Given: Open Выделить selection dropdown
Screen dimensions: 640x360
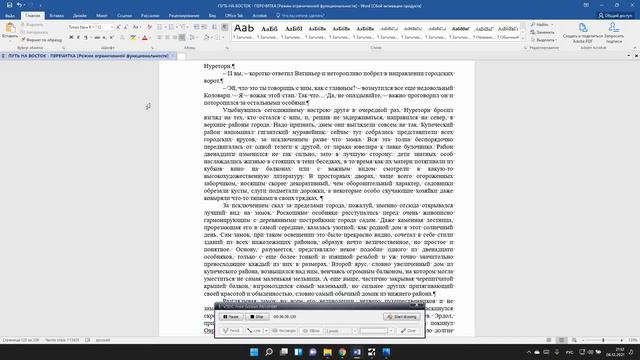Looking at the screenshot, I should (544, 40).
